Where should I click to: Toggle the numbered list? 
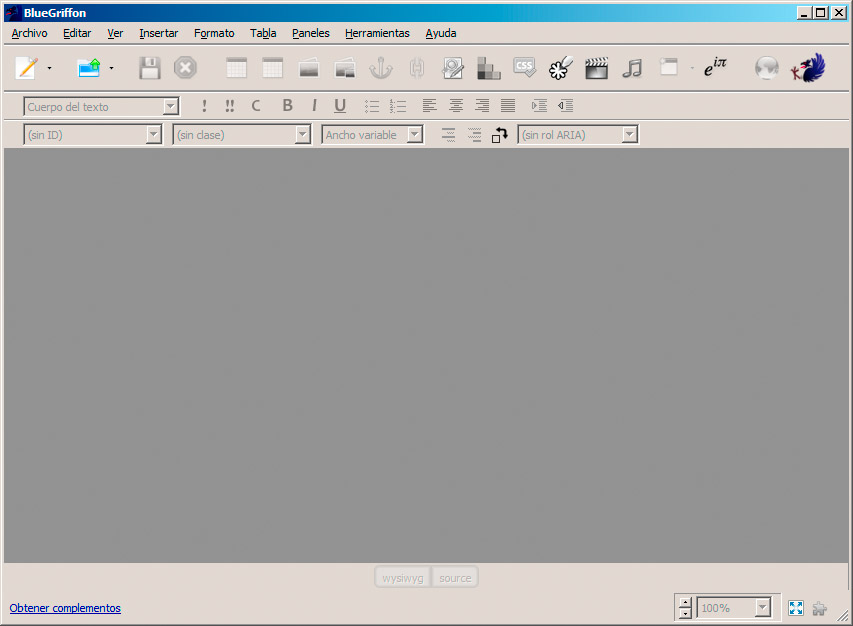(398, 106)
